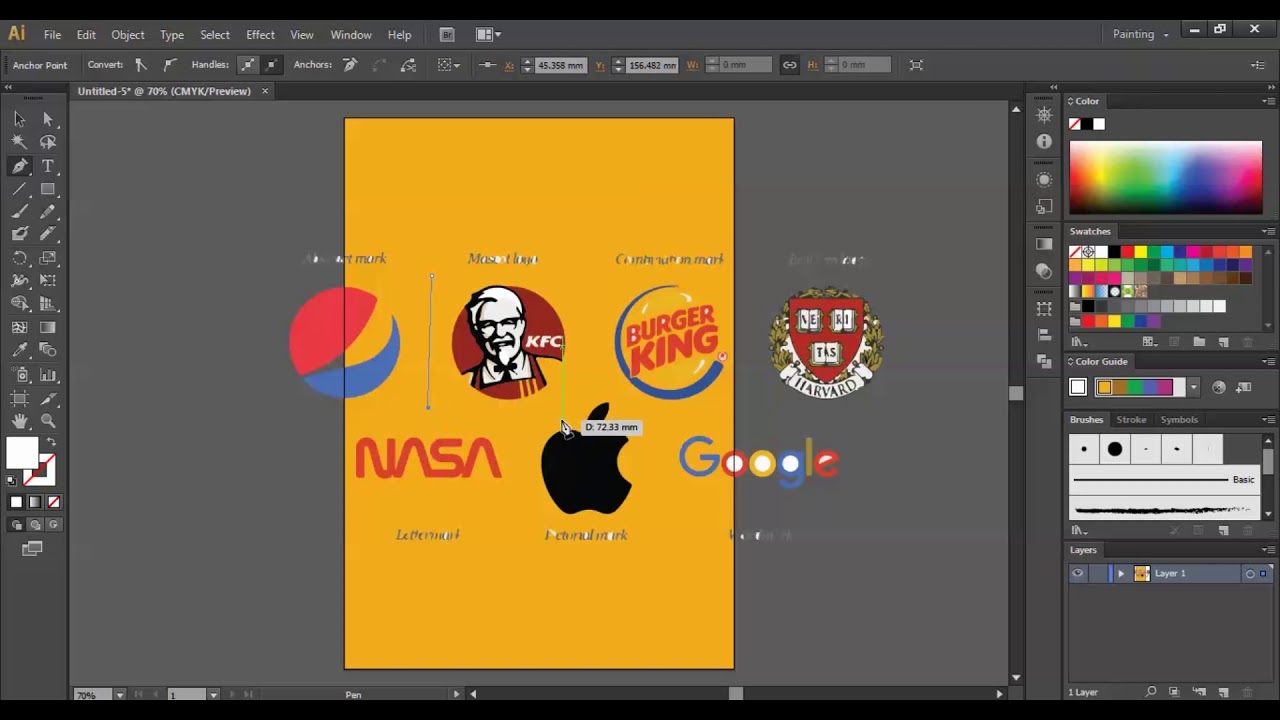Set None mode button below fill/stroke

(54, 502)
